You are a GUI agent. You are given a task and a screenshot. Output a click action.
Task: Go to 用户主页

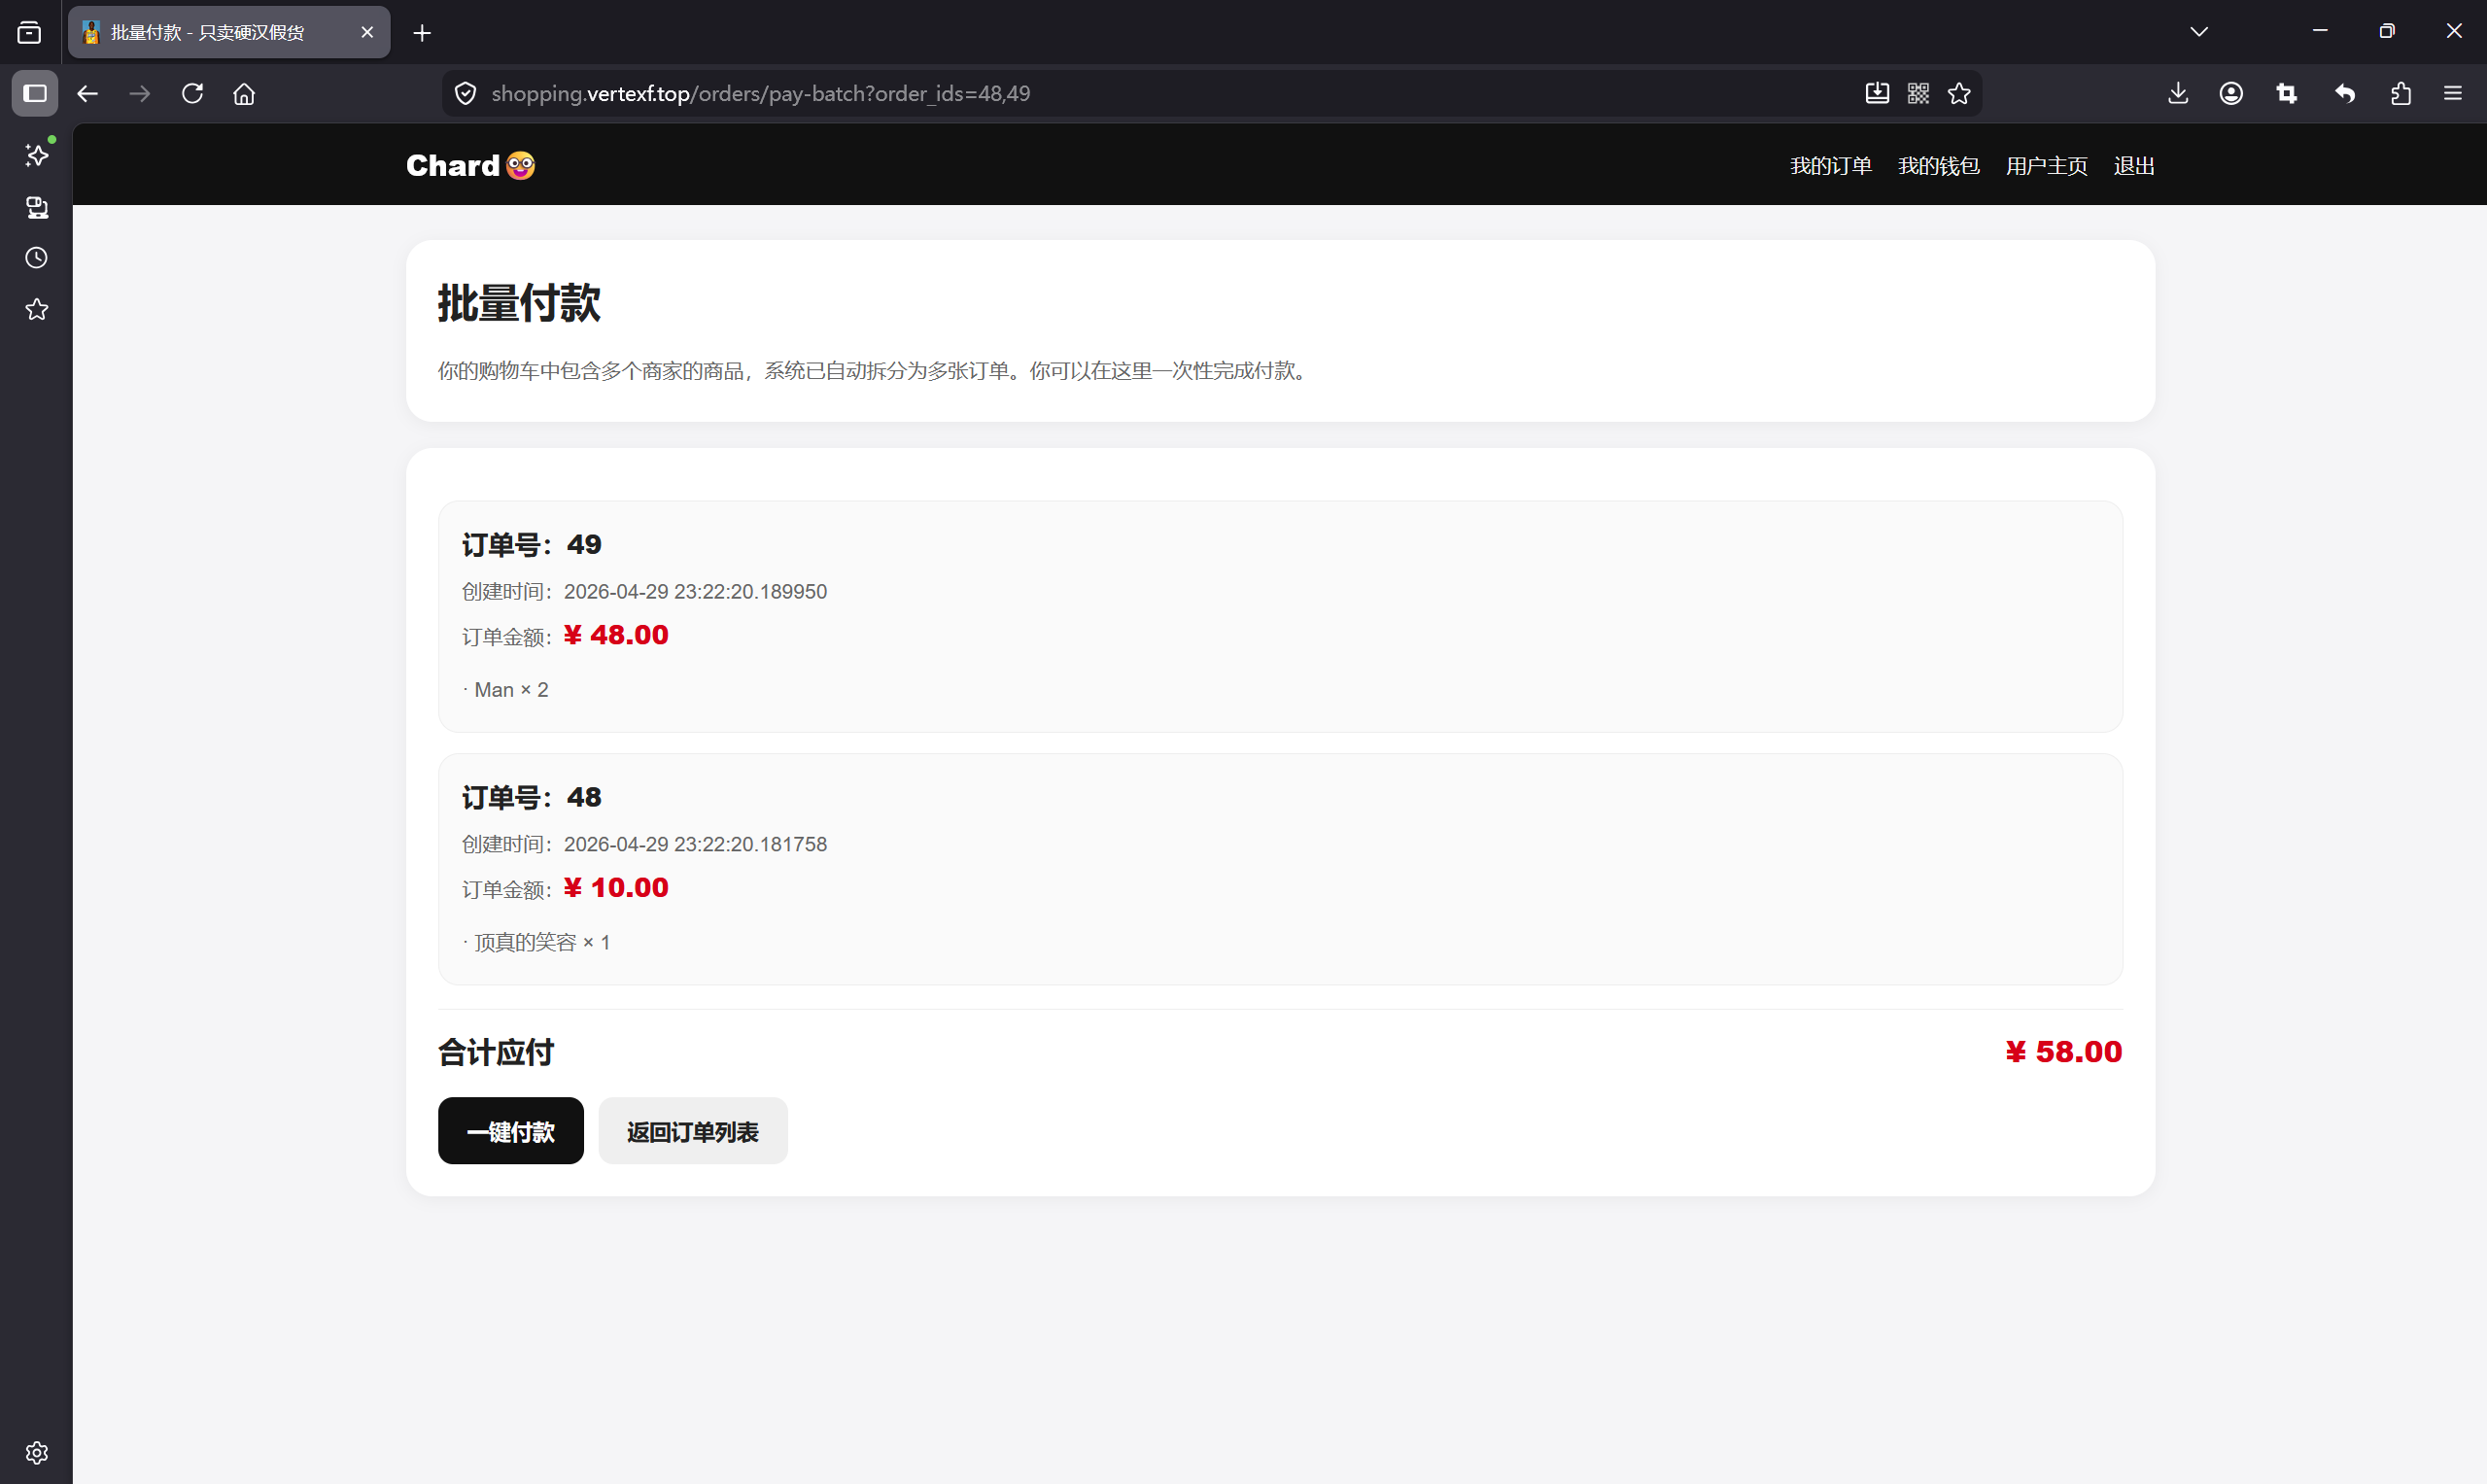(x=2046, y=166)
